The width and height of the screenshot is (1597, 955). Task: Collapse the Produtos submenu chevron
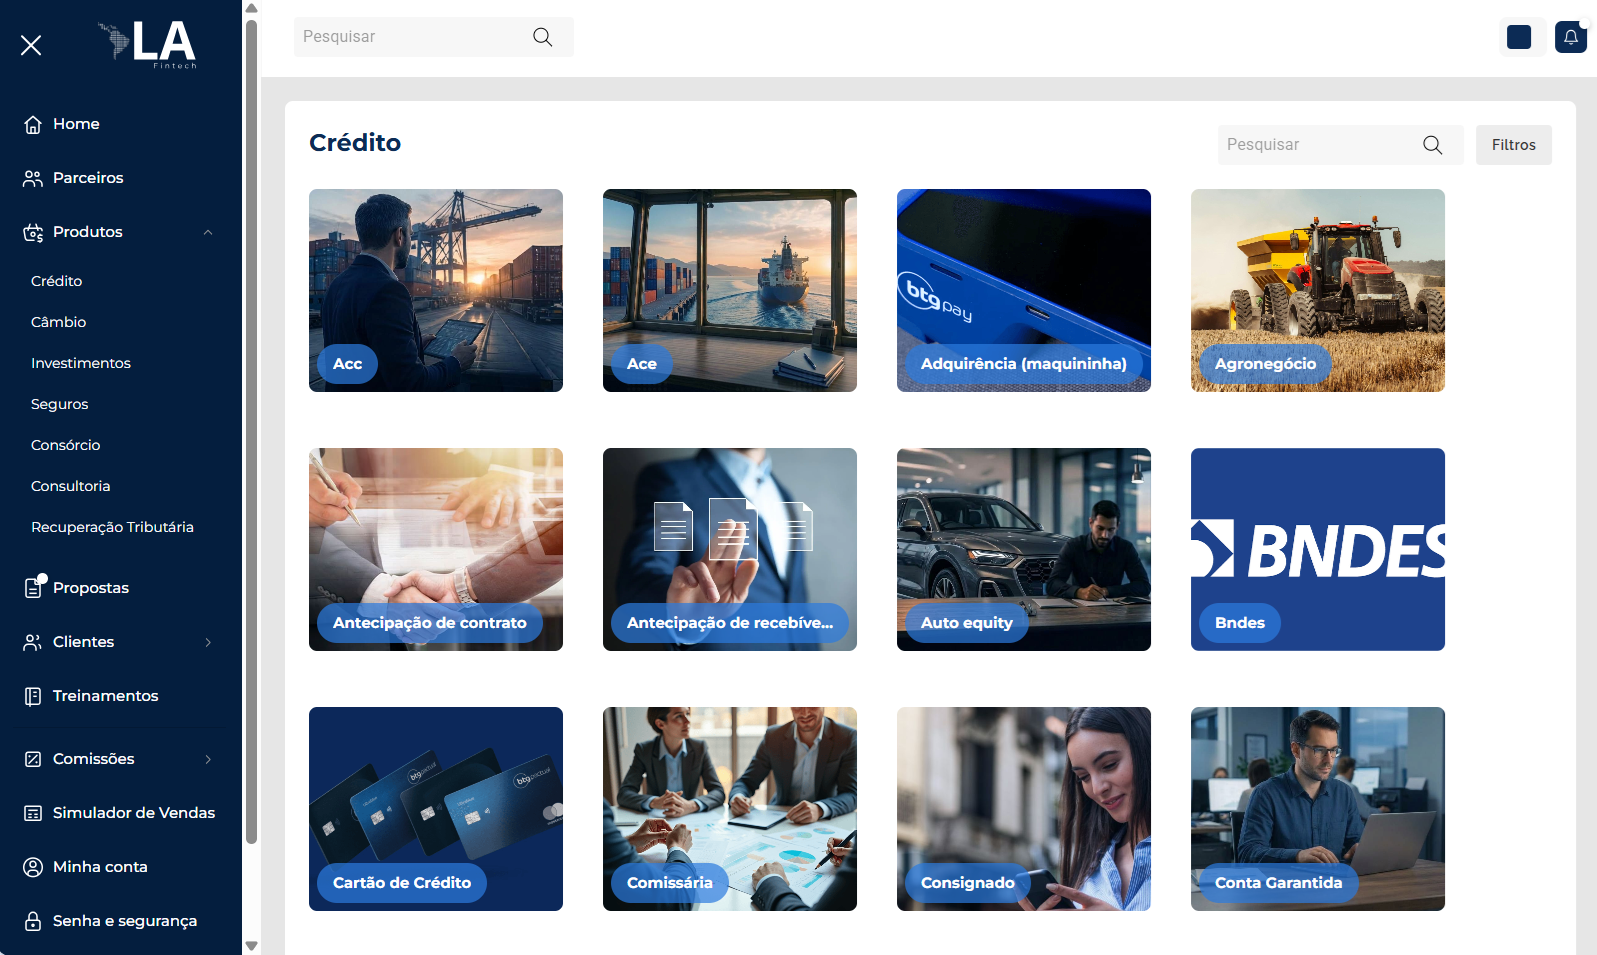click(208, 232)
